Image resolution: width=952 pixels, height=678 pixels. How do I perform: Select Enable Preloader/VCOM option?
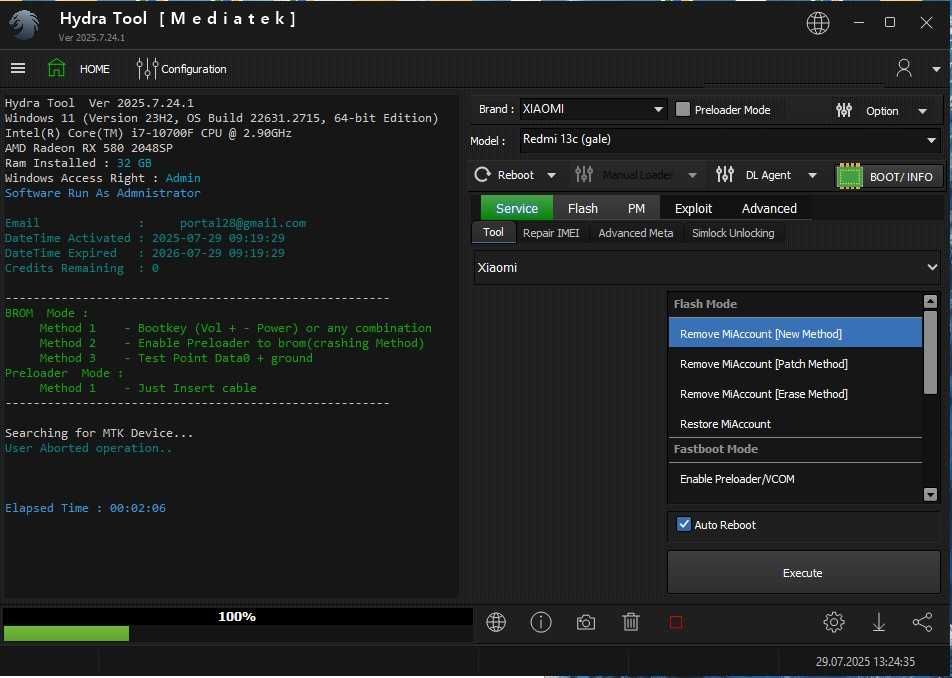[x=795, y=479]
